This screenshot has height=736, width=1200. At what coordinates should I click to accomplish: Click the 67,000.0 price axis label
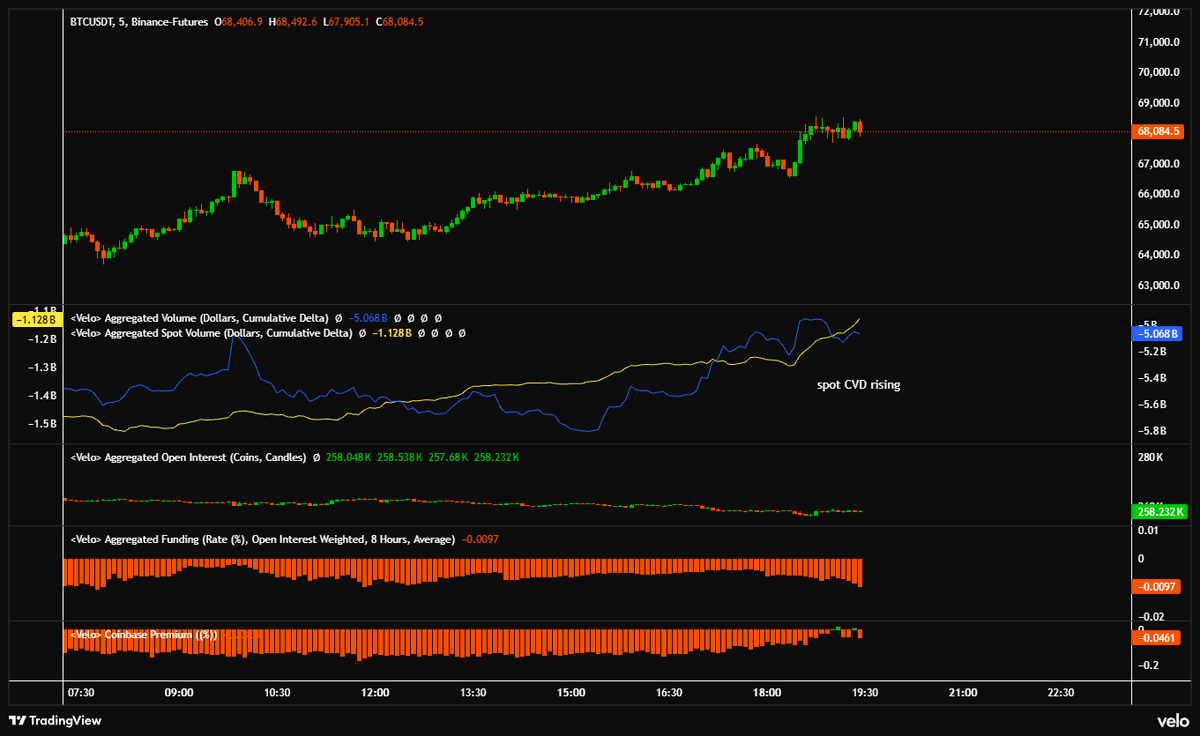pyautogui.click(x=1159, y=164)
